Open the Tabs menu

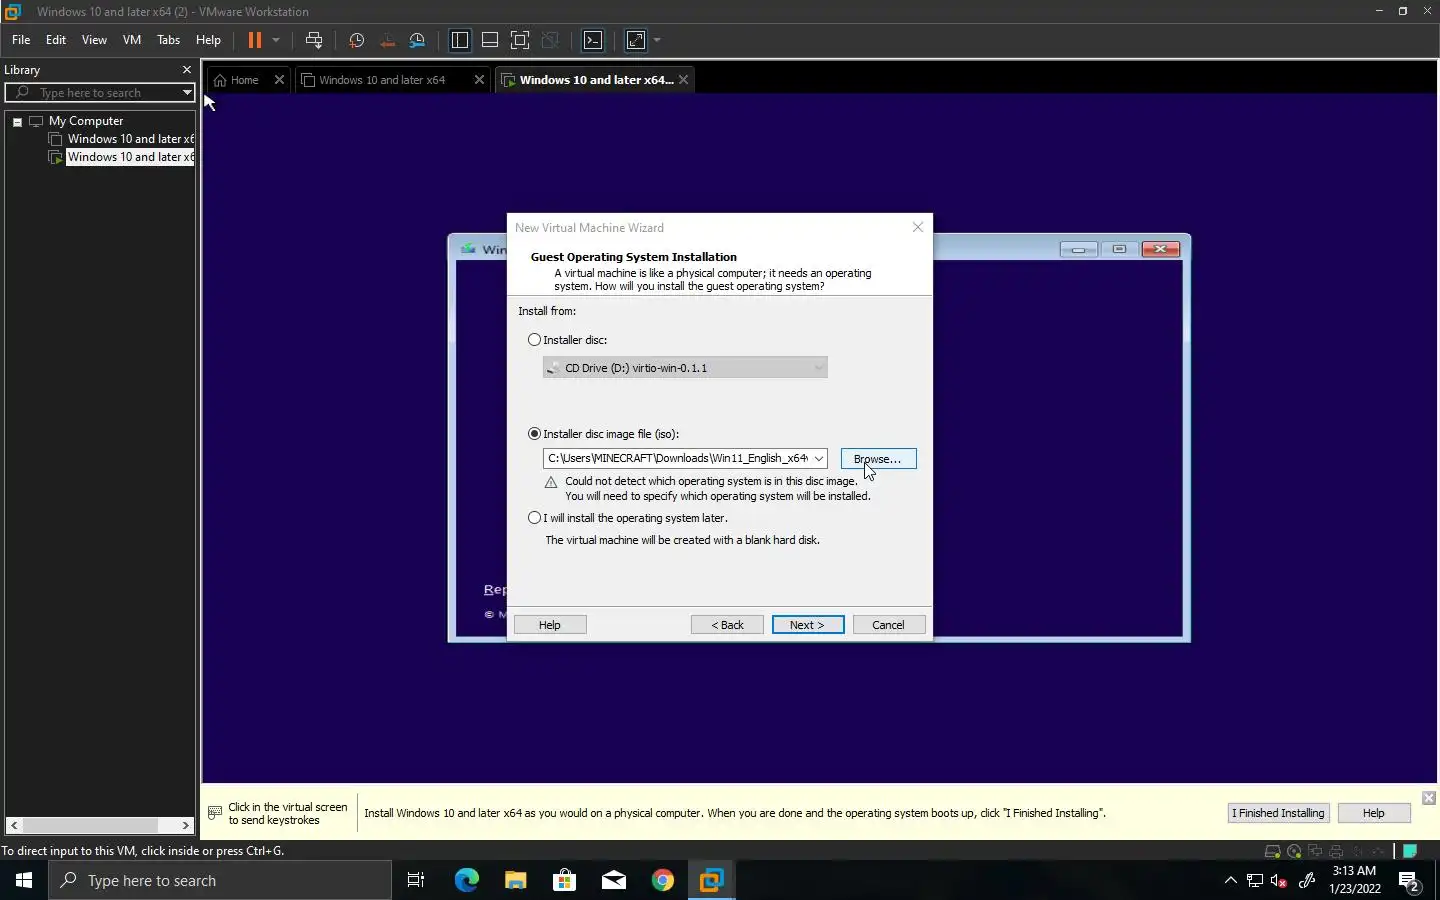click(169, 40)
